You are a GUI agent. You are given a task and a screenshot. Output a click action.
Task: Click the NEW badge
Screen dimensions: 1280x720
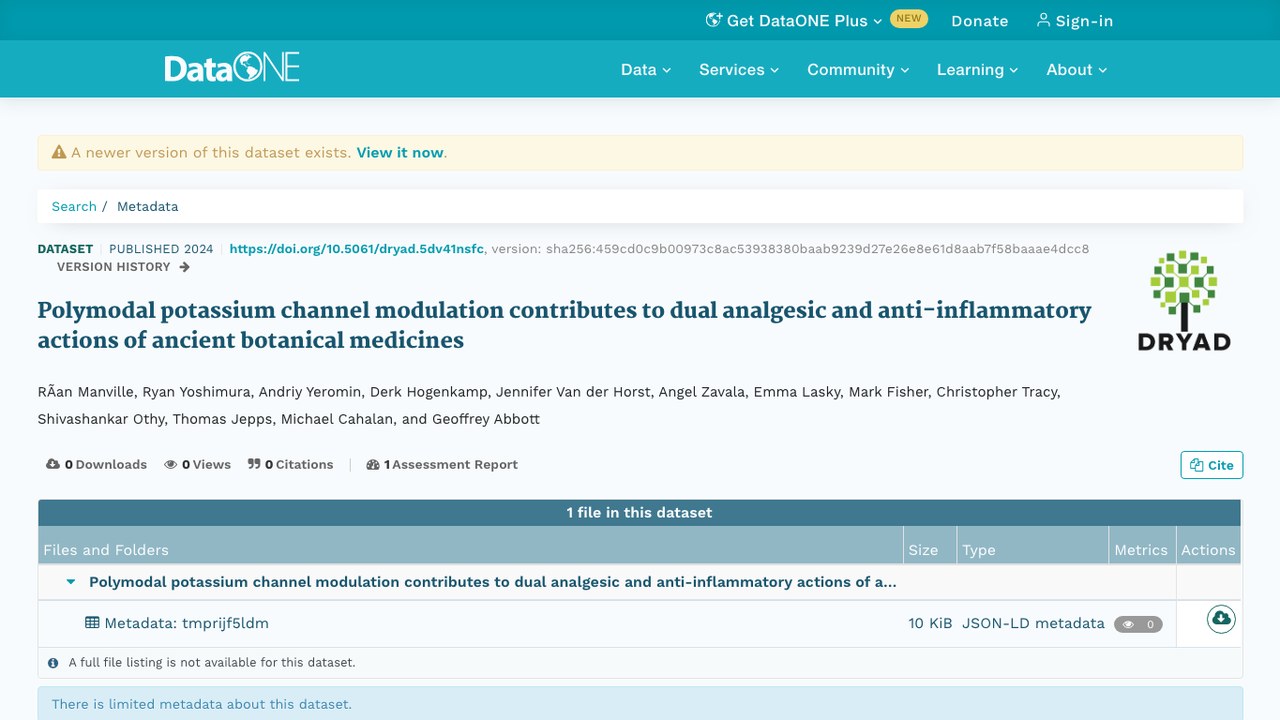tap(909, 18)
